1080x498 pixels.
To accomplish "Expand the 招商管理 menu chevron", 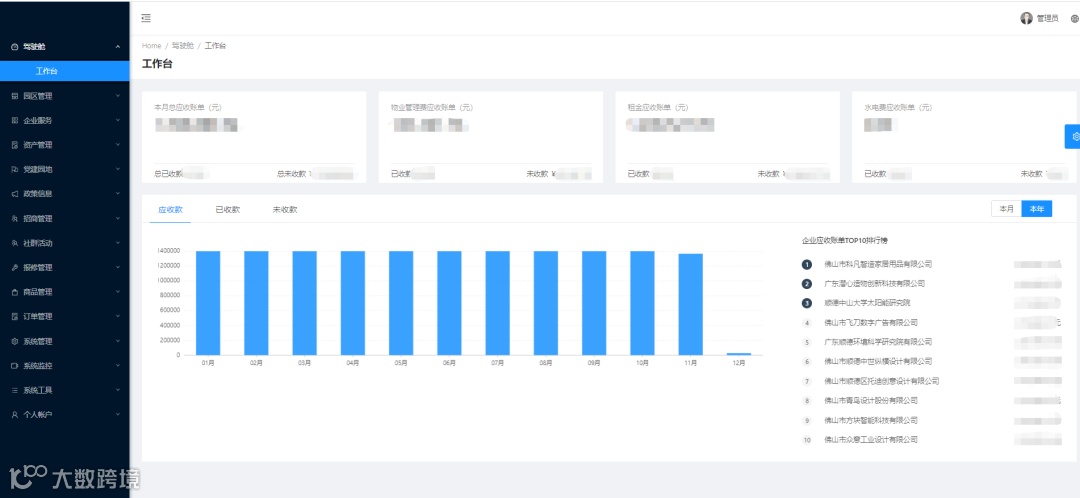I will pos(118,219).
